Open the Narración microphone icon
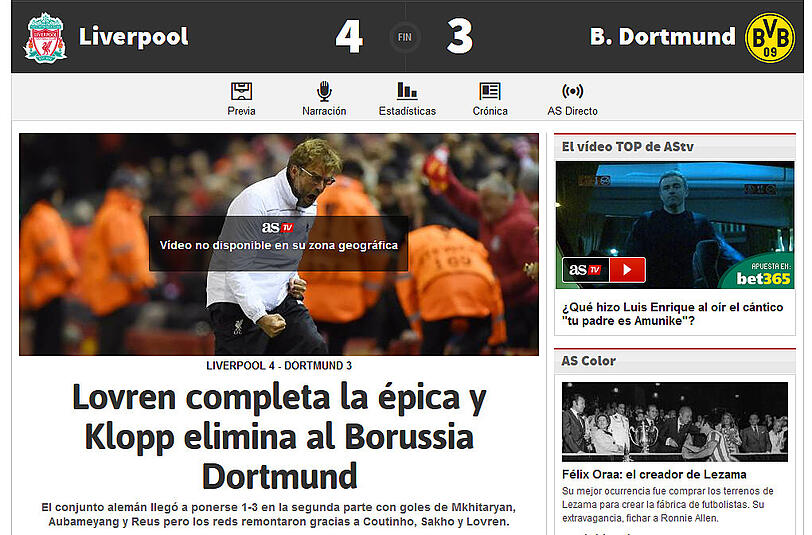Screen dimensions: 812x535 (x=324, y=91)
